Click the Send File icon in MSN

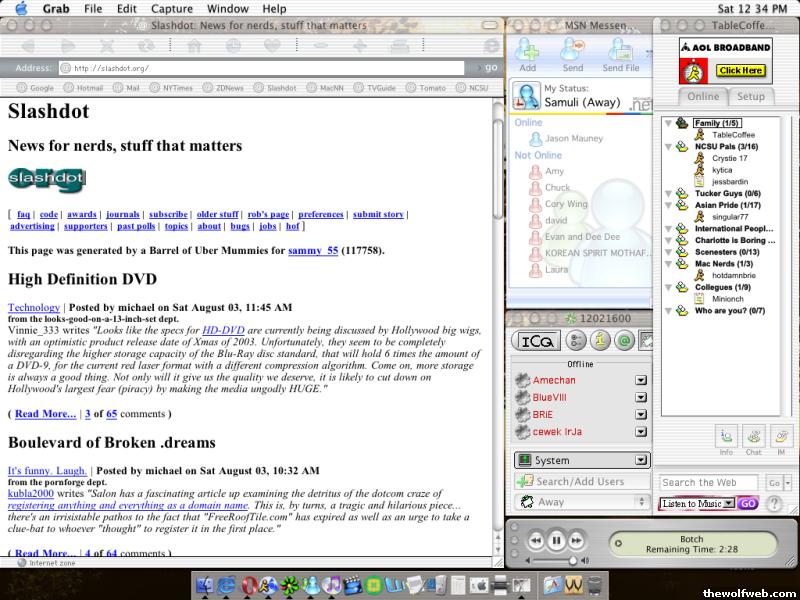tap(620, 51)
